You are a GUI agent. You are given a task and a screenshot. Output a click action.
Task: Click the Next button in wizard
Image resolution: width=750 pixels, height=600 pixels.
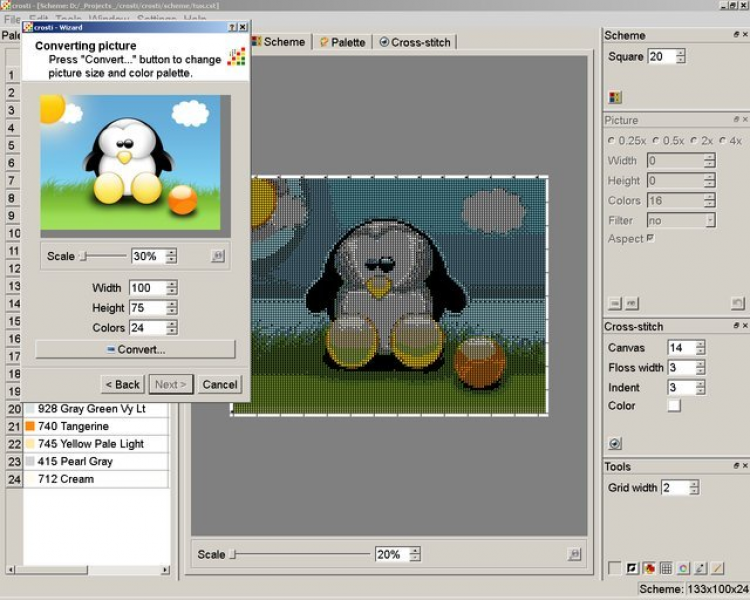171,384
